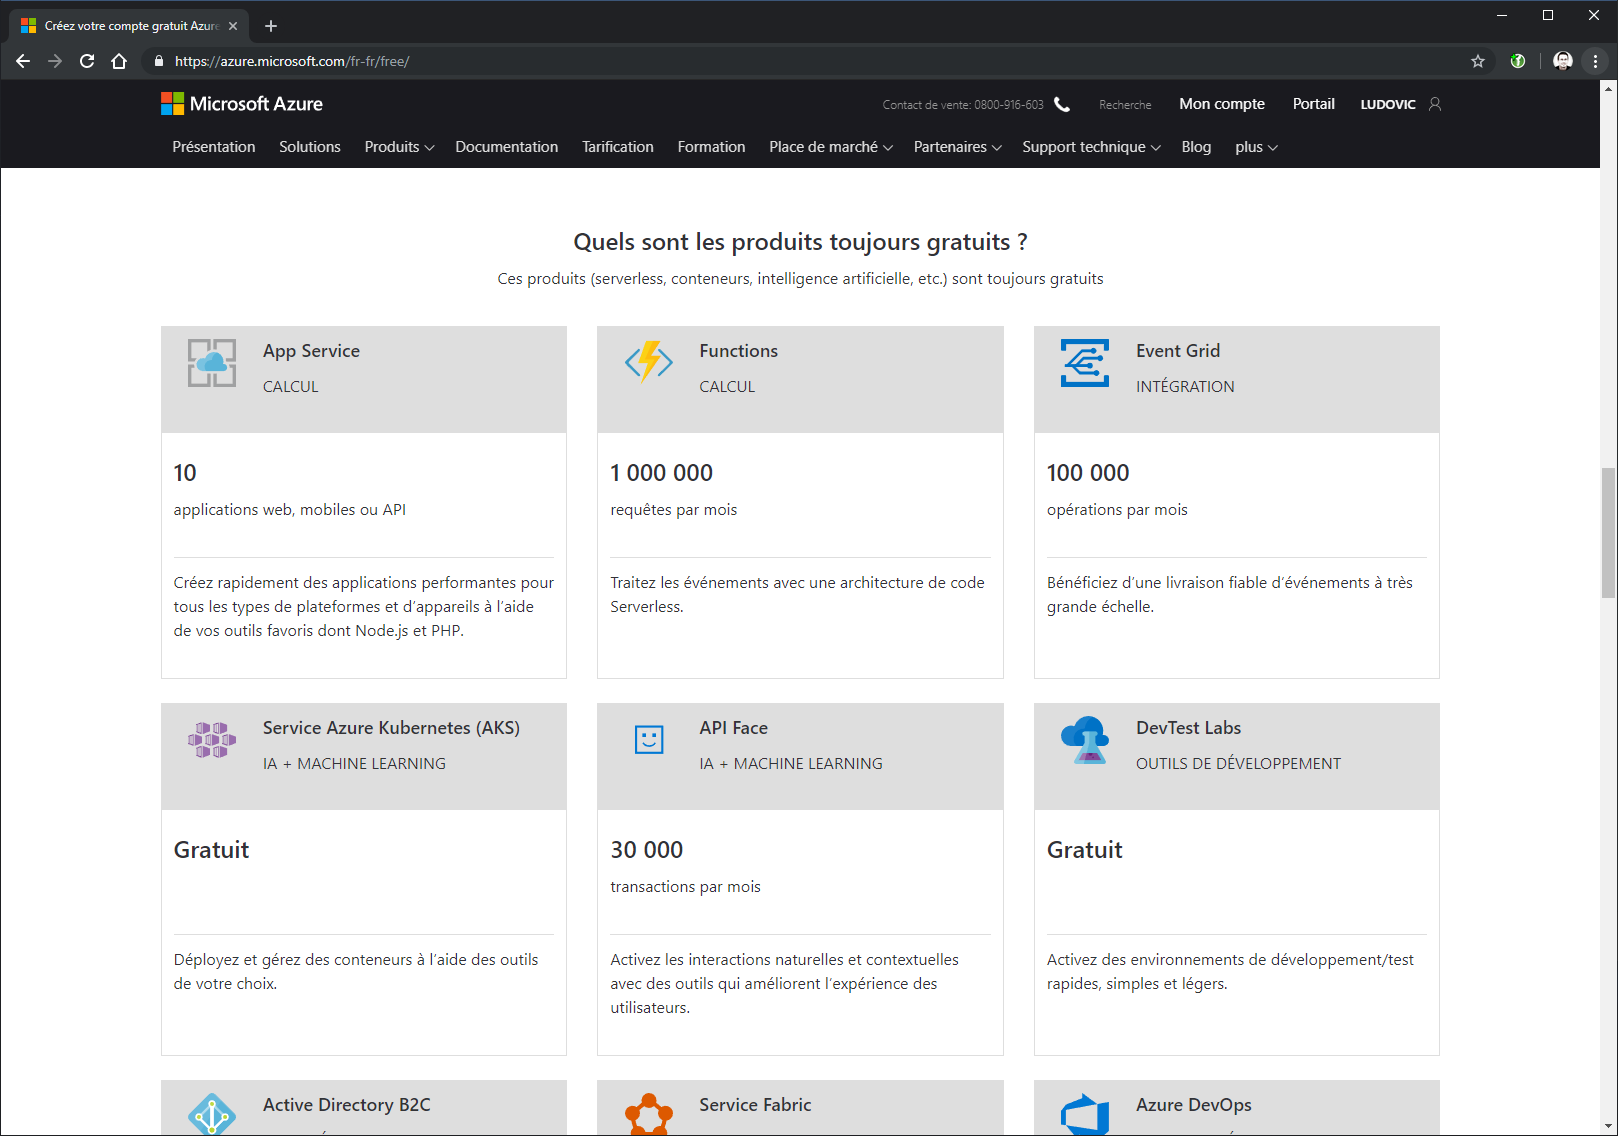
Task: Click the Active Directory B2C icon
Action: tap(212, 1114)
